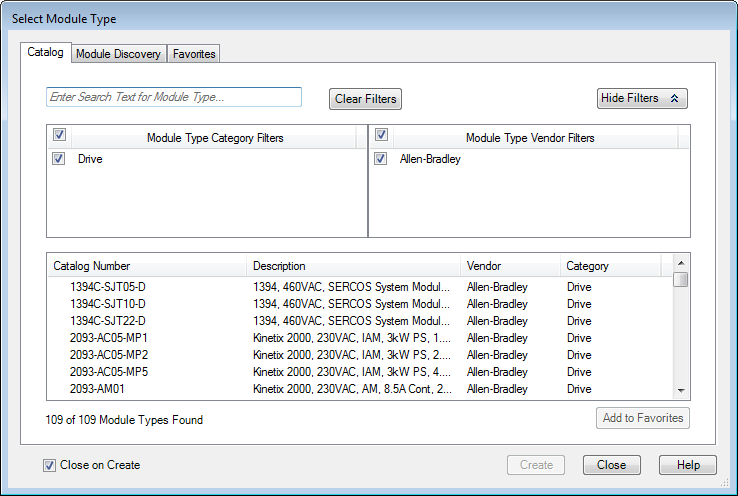Click in the module type search field

point(174,97)
